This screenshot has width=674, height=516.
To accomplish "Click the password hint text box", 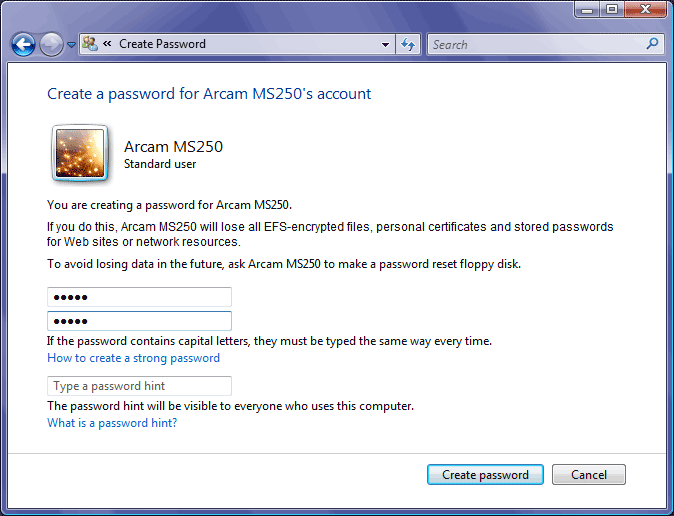I will [x=139, y=386].
